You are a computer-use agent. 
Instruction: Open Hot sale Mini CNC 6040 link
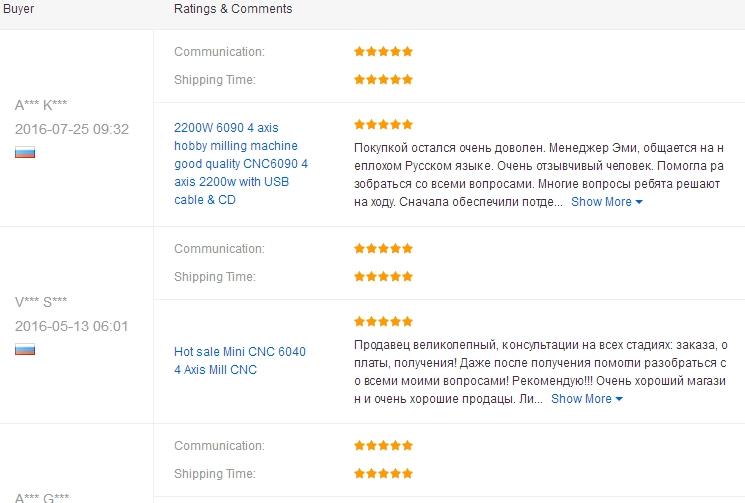click(x=240, y=361)
